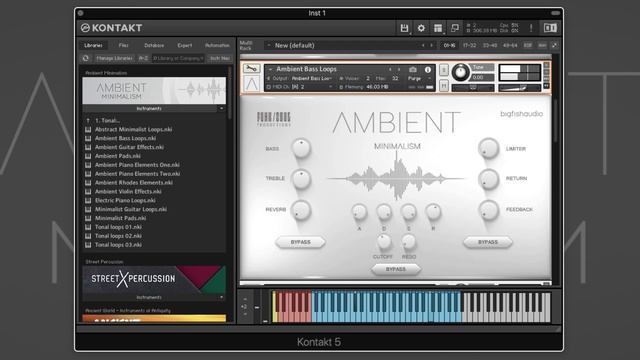Click the BASS knob
640x360 pixels.
click(x=301, y=148)
